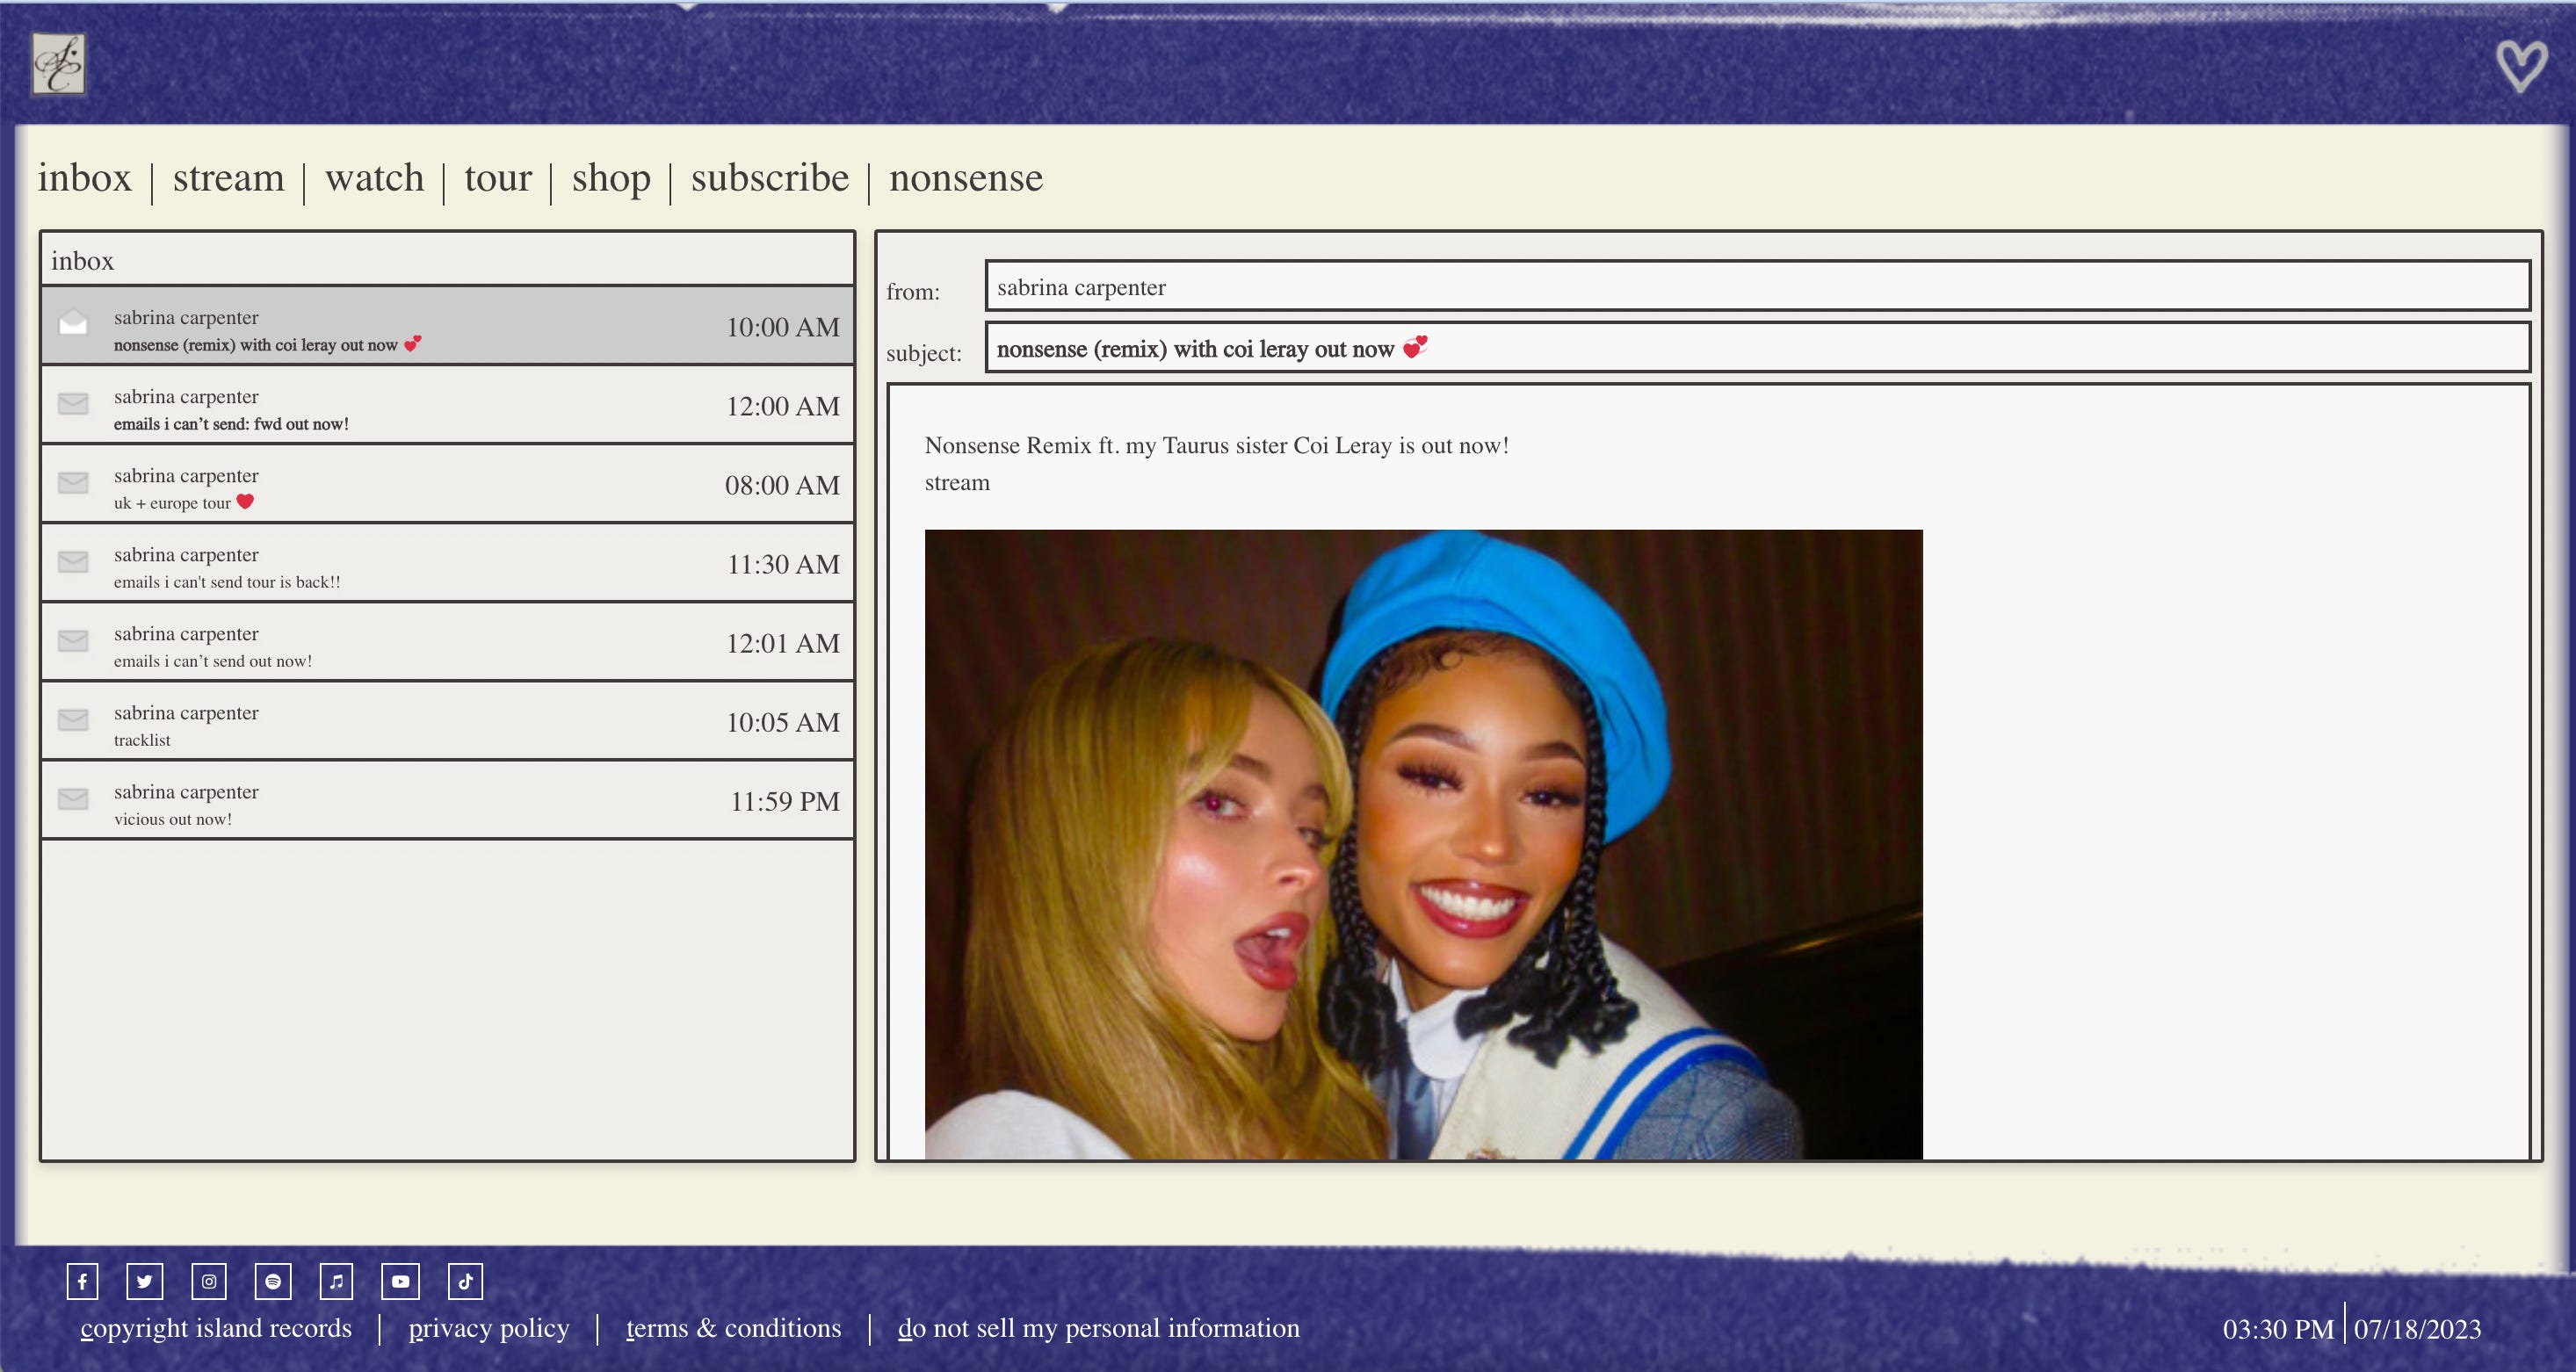This screenshot has height=1372, width=2576.
Task: Click envelope icon of vicious out now email
Action: (x=73, y=798)
